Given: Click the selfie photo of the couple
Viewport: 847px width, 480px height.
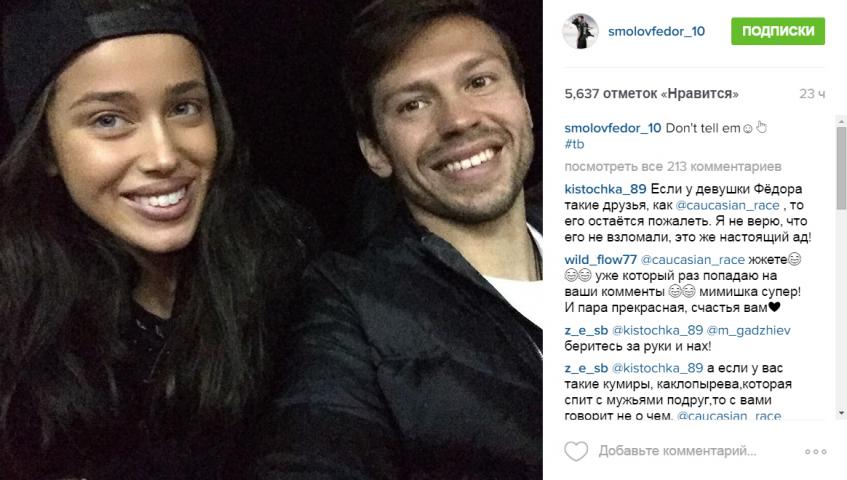Looking at the screenshot, I should pos(271,240).
